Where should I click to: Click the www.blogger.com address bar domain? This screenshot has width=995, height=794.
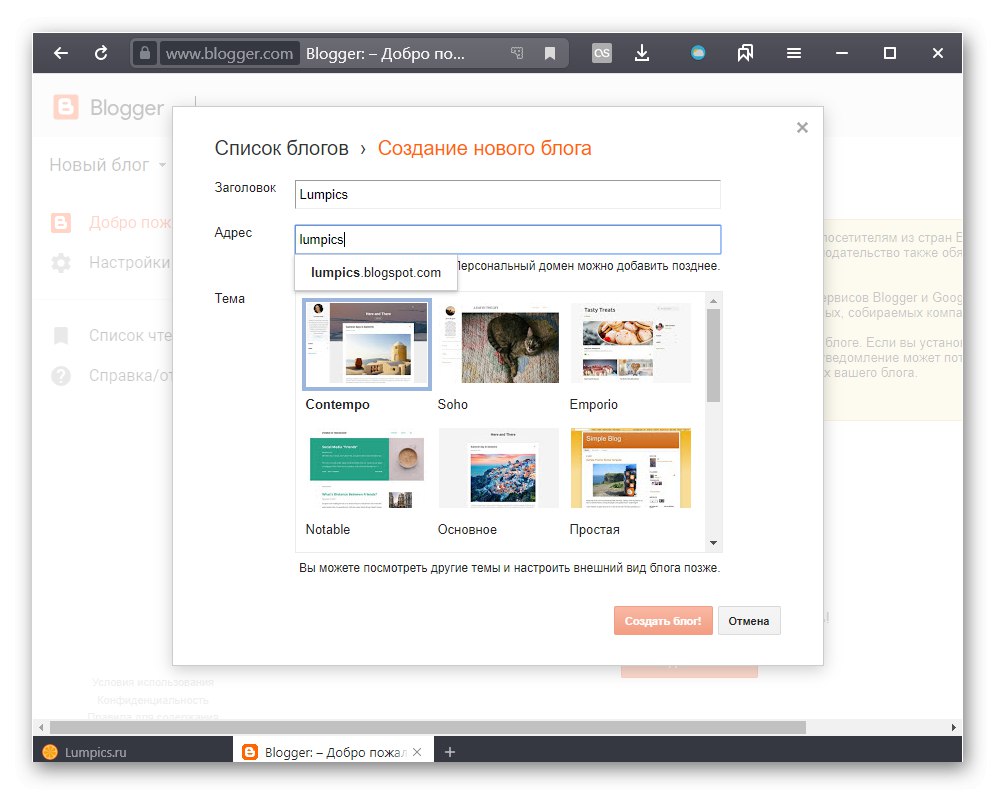(229, 53)
